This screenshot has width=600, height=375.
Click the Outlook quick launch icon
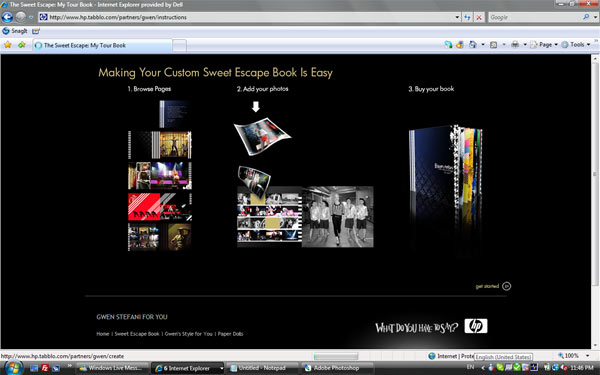(56, 368)
